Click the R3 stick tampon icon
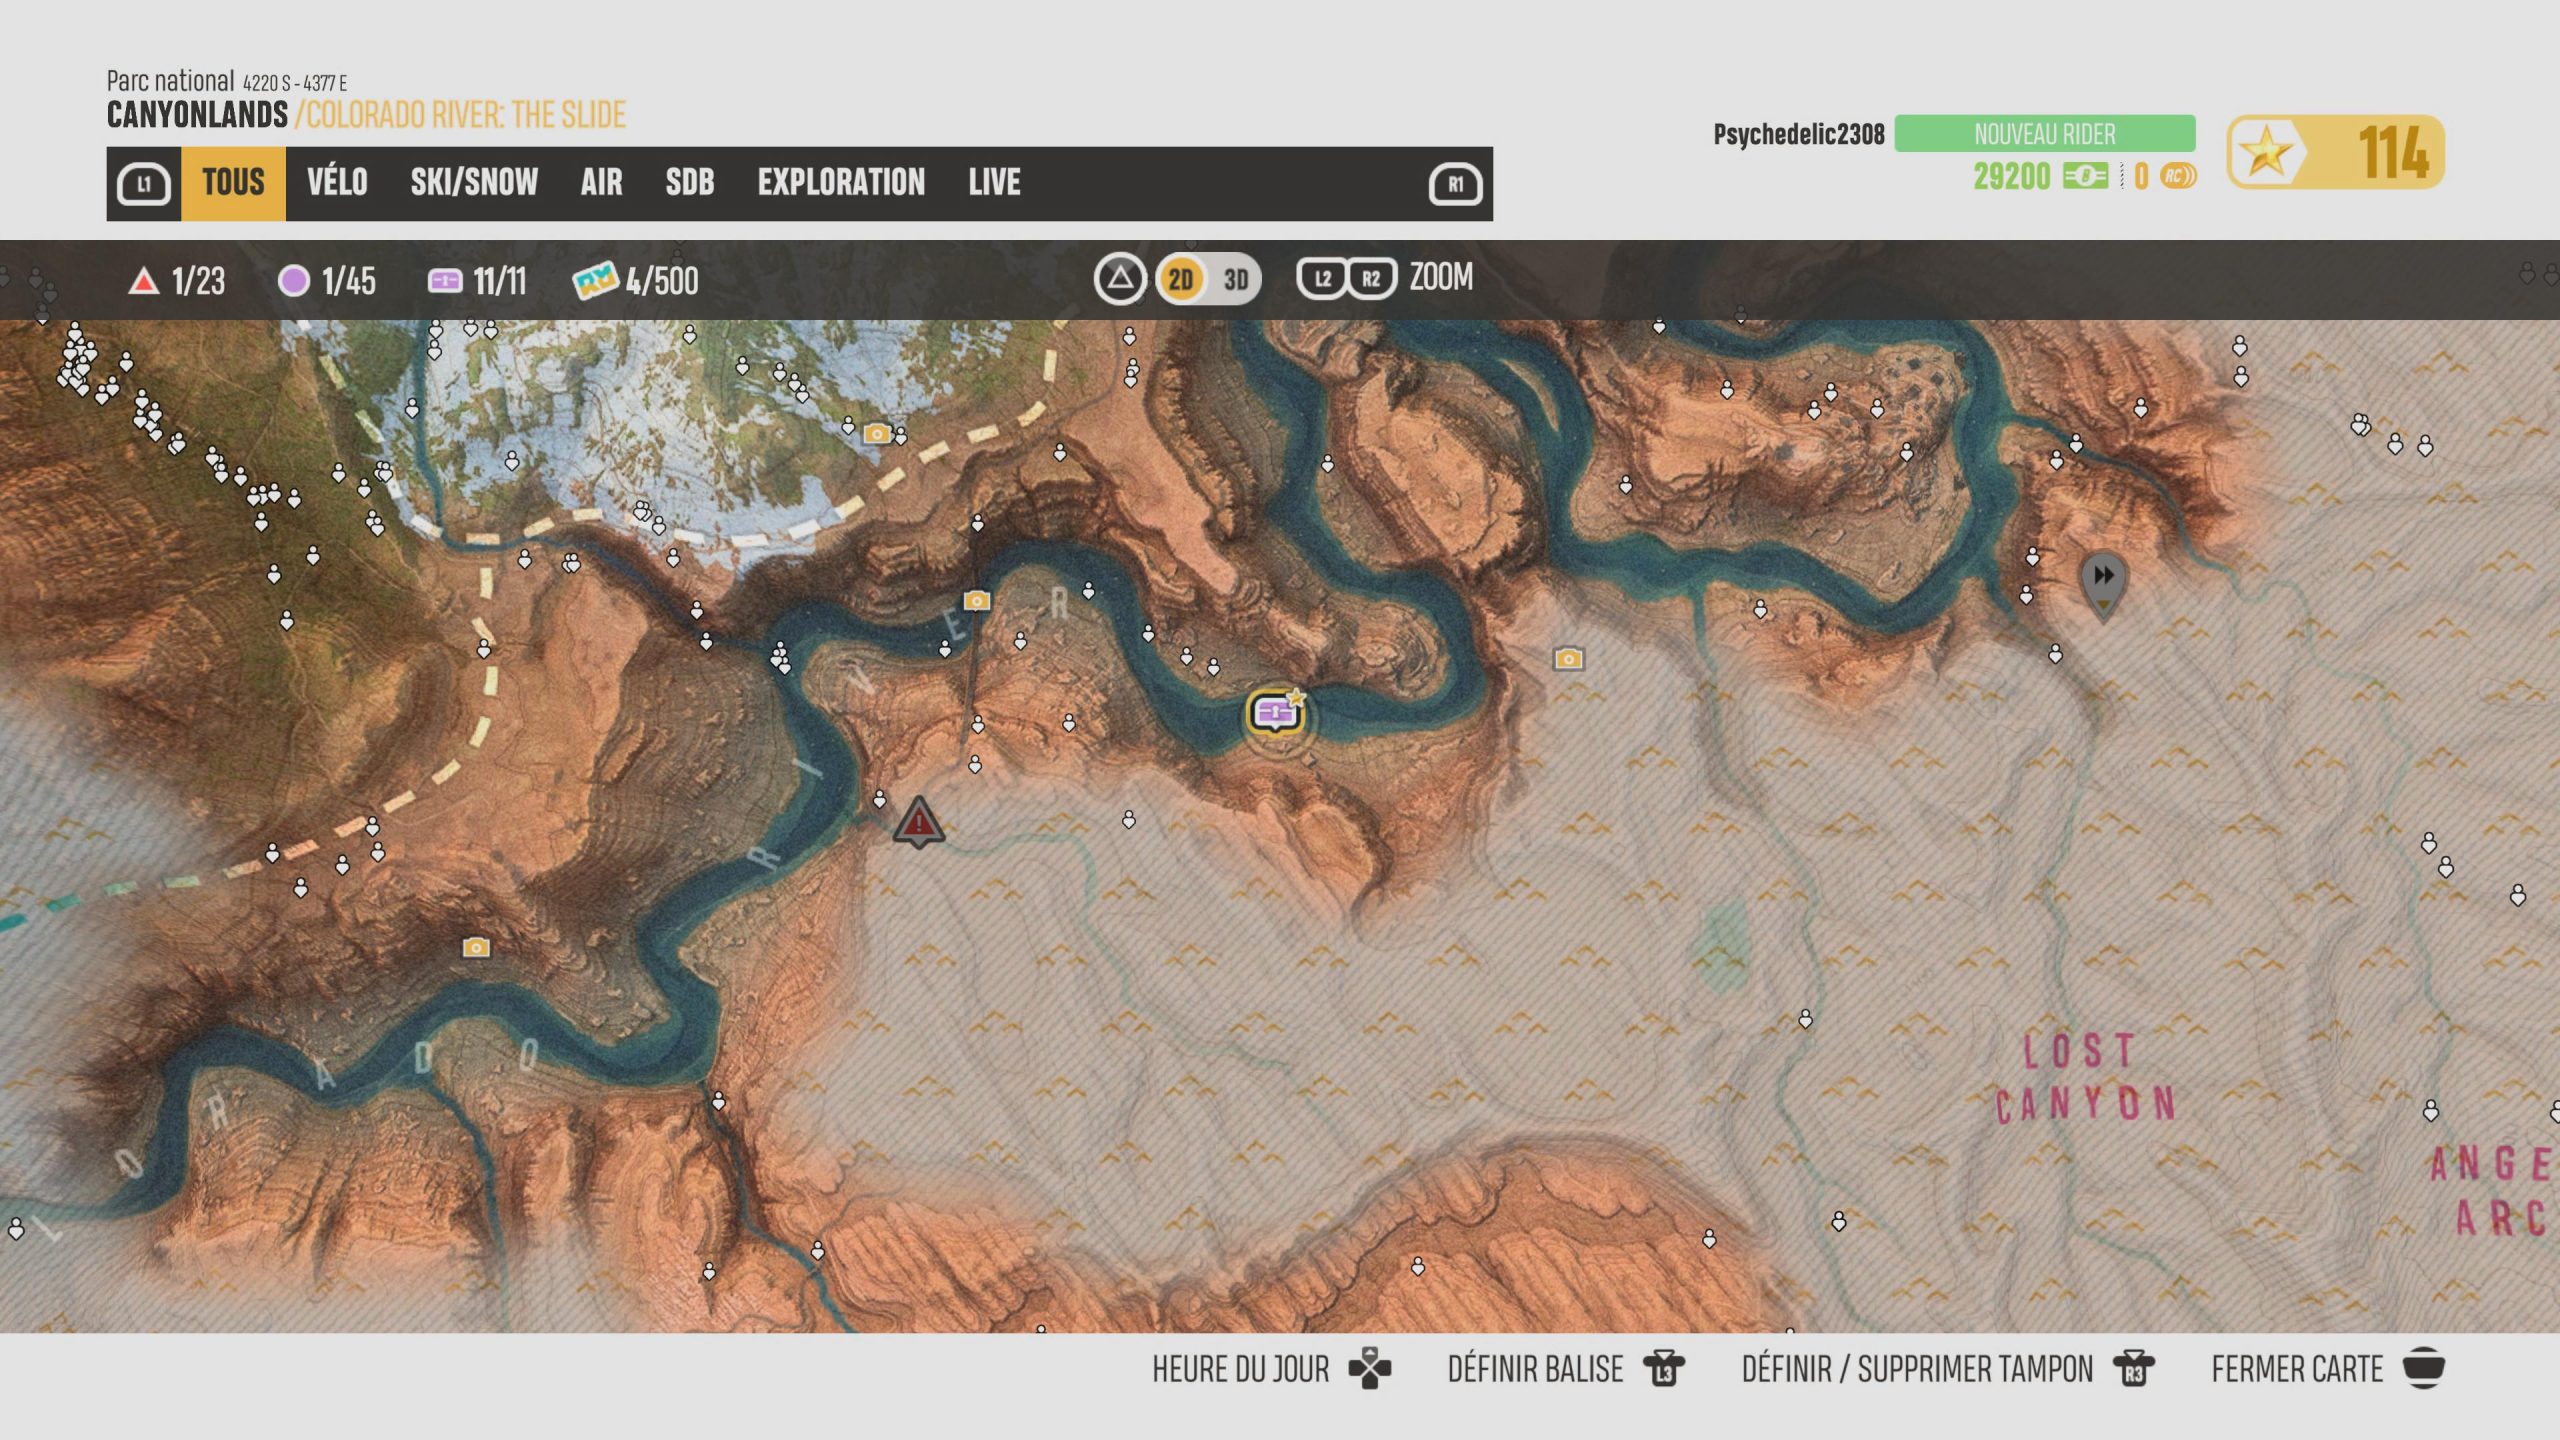The width and height of the screenshot is (2560, 1440). tap(2134, 1368)
